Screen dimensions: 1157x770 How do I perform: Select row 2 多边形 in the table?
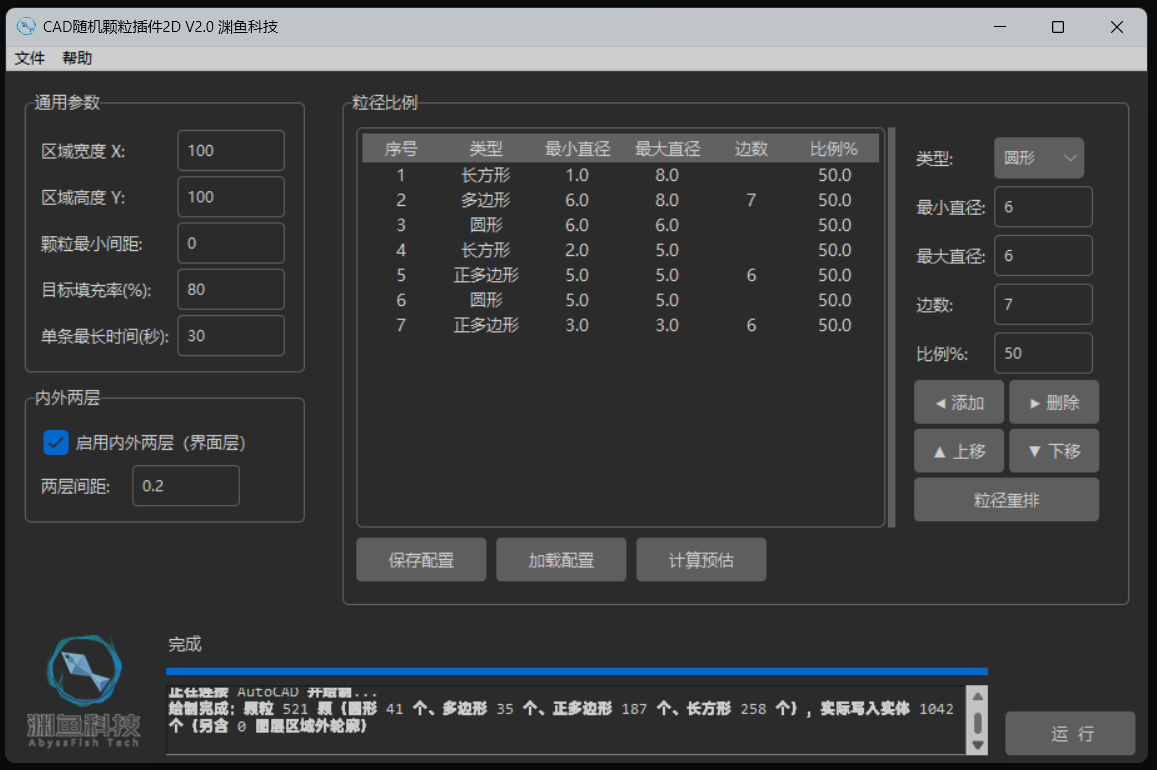point(620,201)
